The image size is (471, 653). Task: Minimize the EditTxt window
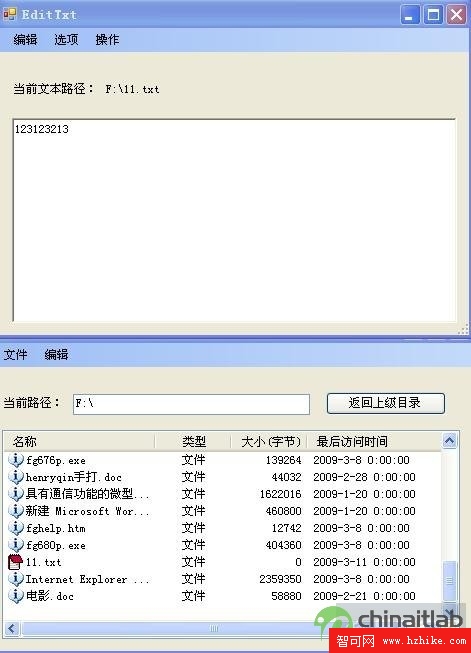click(410, 15)
